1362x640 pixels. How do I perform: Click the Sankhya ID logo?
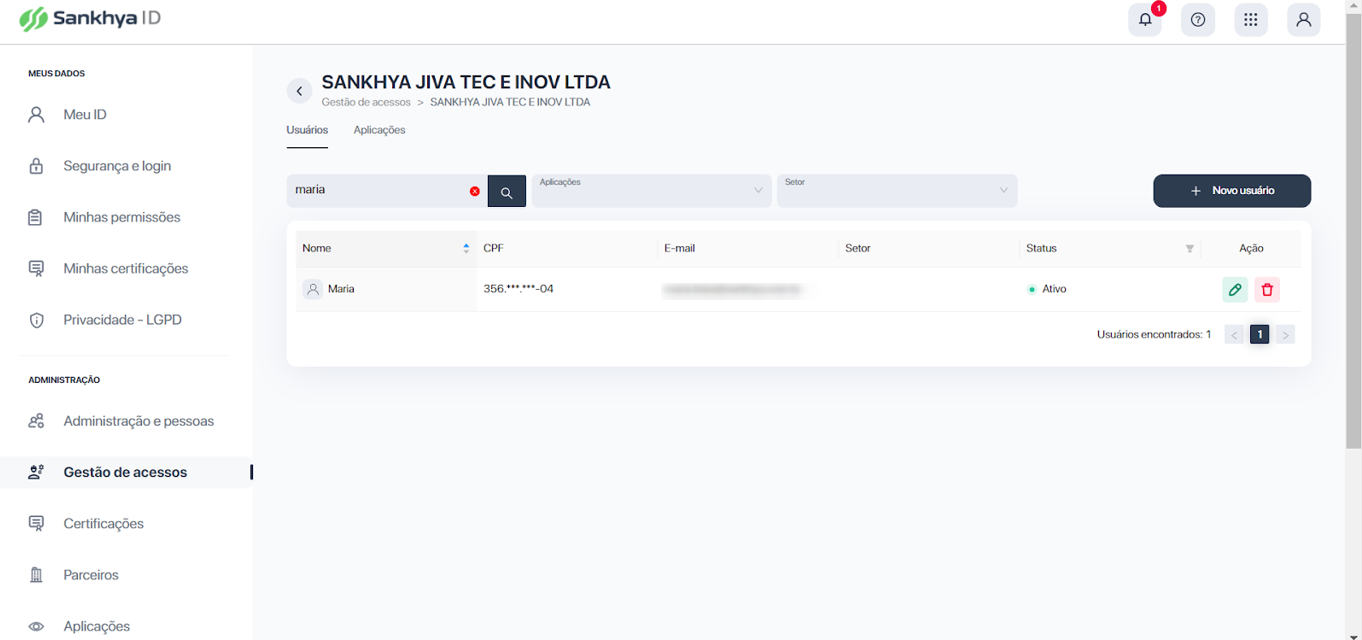click(x=90, y=19)
